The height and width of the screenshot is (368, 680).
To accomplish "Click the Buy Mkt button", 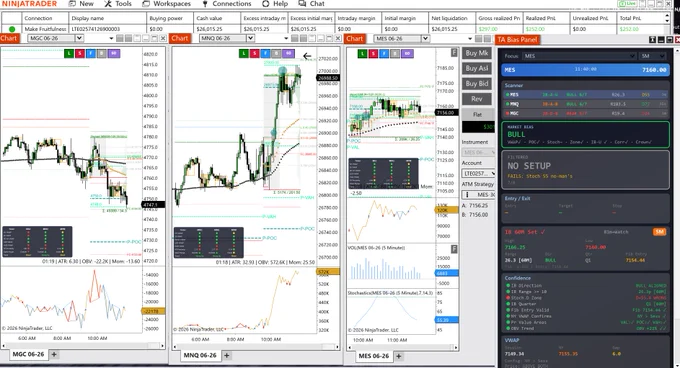I will [x=477, y=53].
